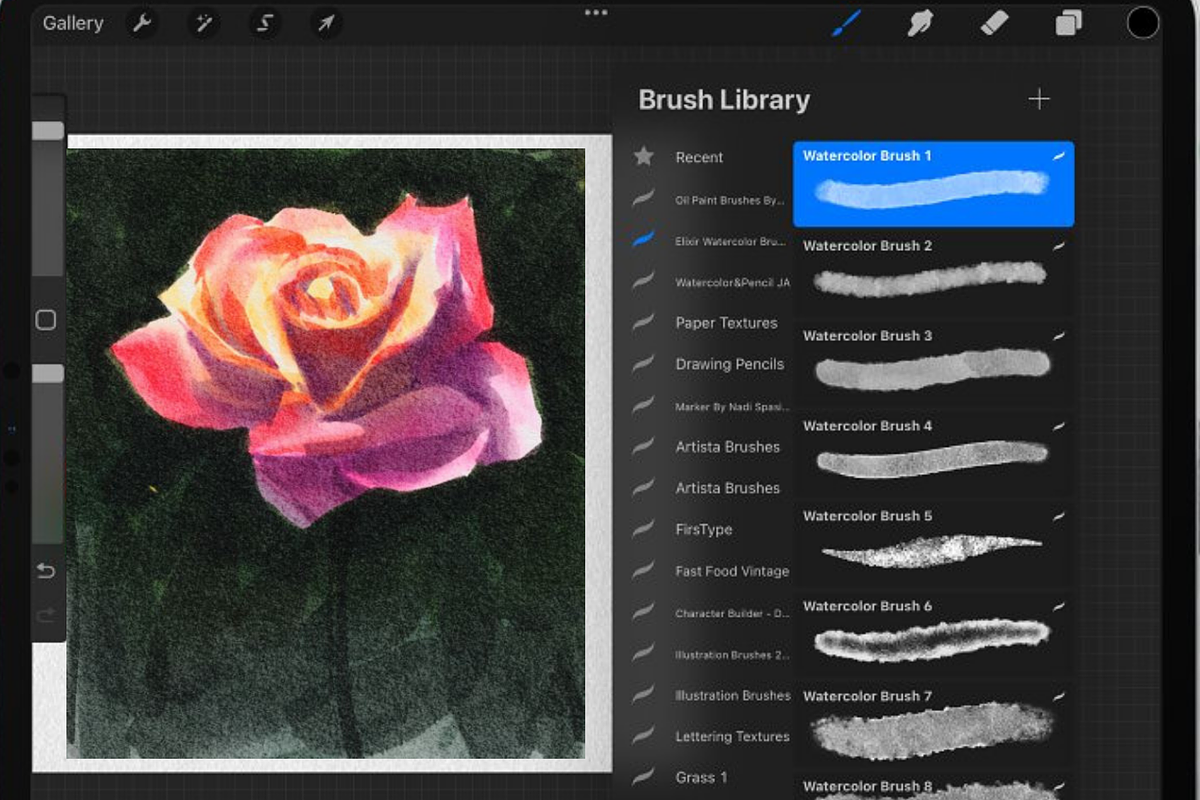The image size is (1200, 800).
Task: Select the Transform arrow icon
Action: 325,22
